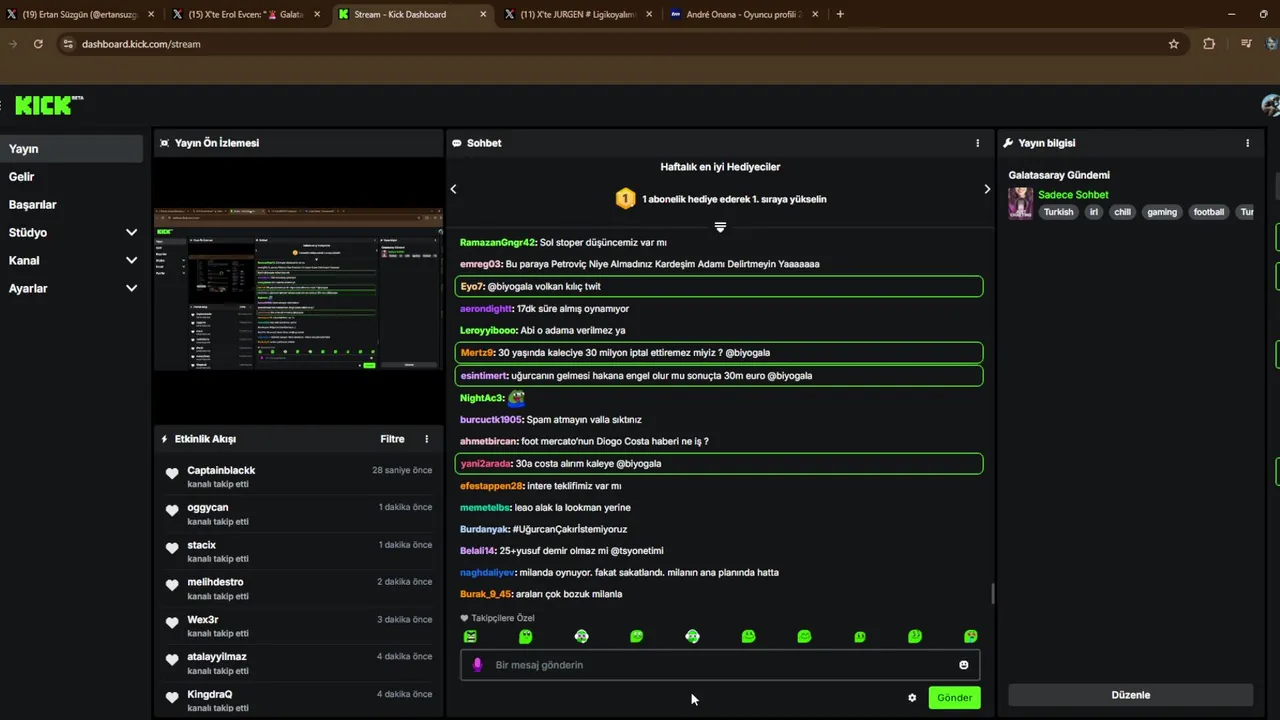Click the Yayın Ön İzlemesi panel icon

pos(165,143)
